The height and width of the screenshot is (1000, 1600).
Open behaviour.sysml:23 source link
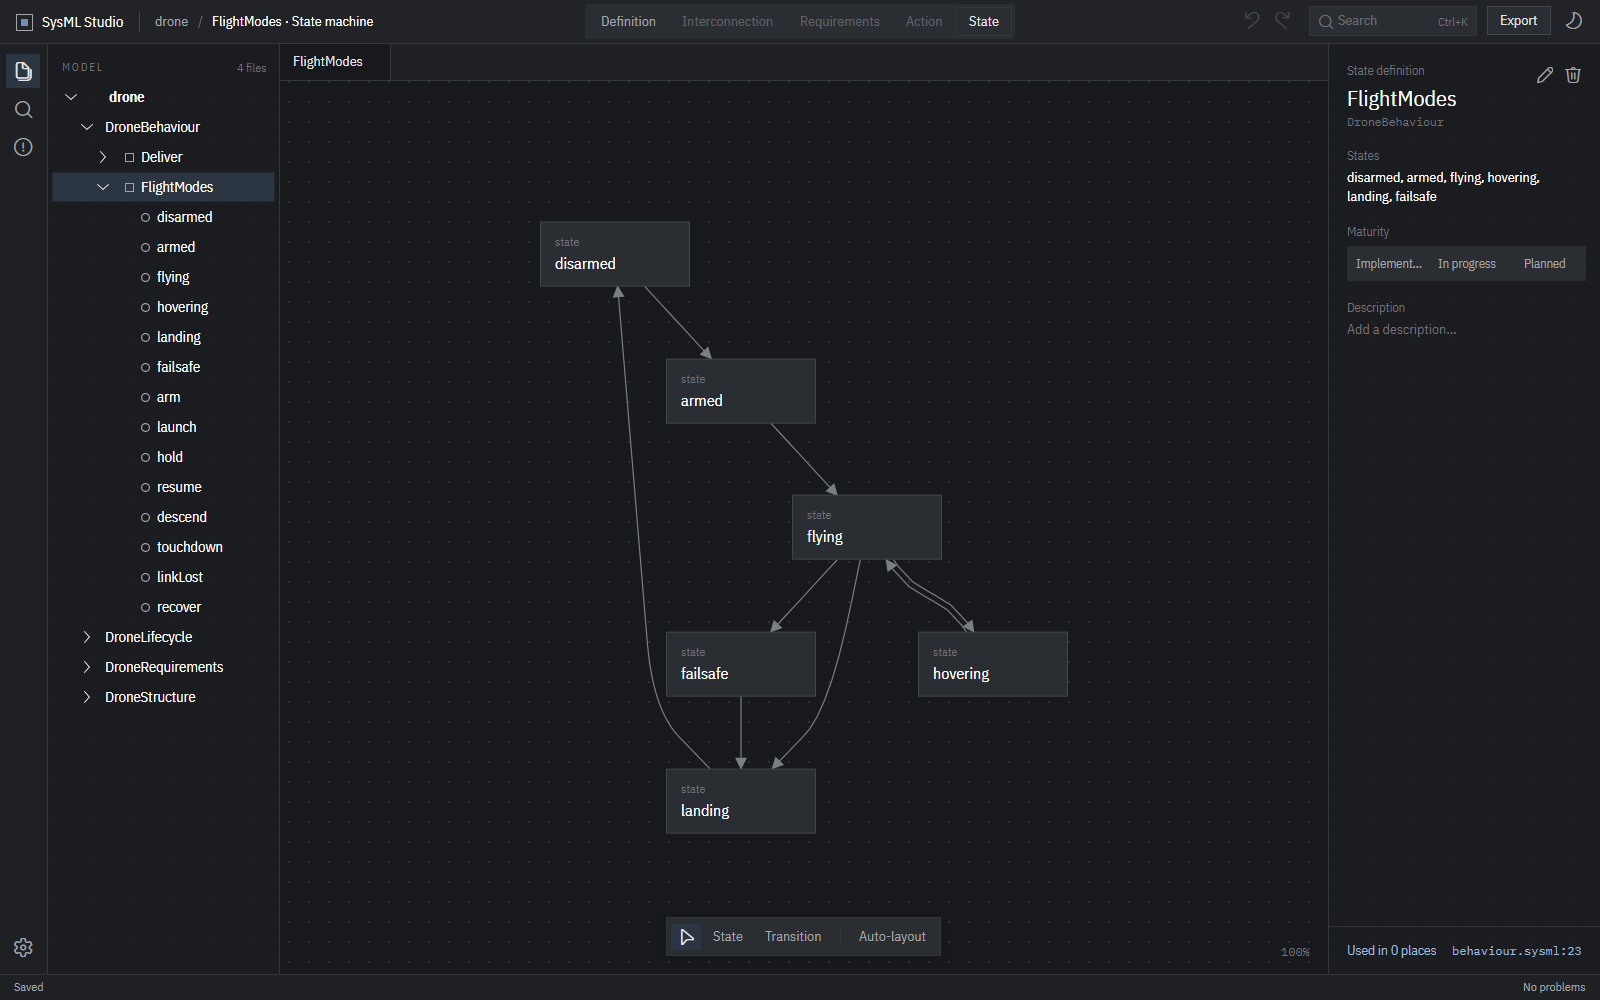tap(1517, 951)
